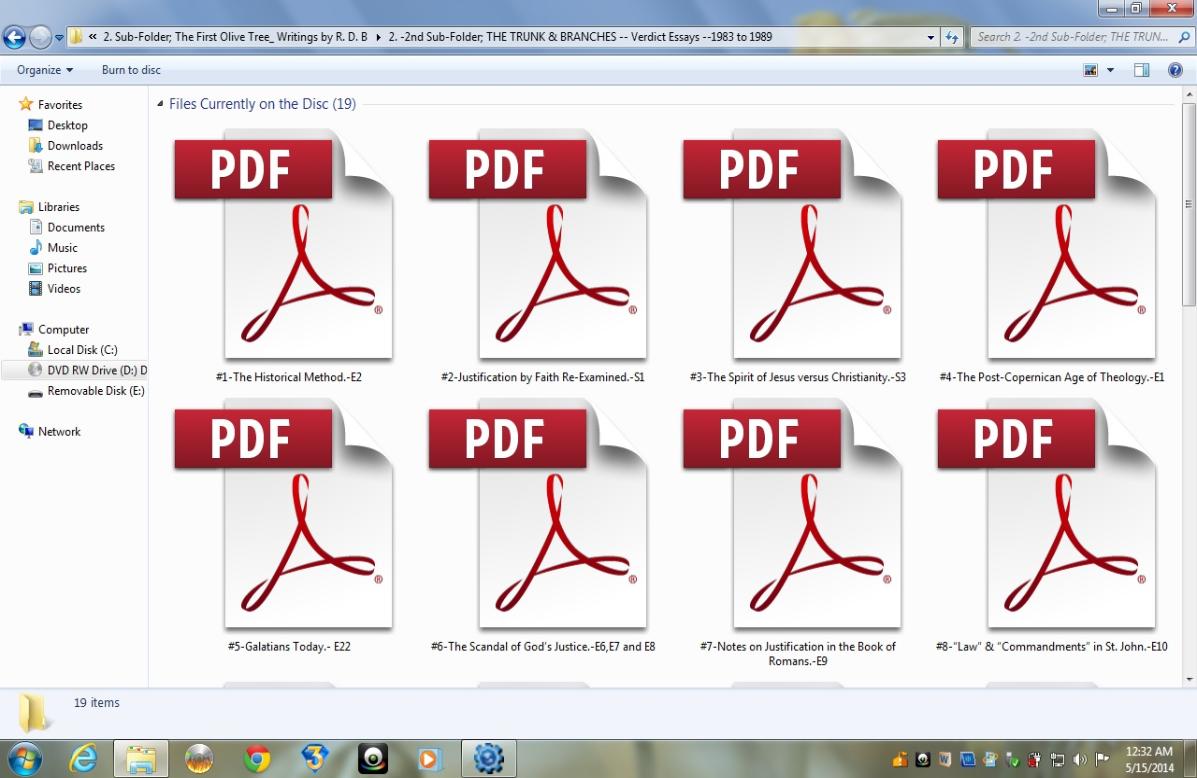Expand the arrow between the breadcrumb folders

(x=378, y=37)
